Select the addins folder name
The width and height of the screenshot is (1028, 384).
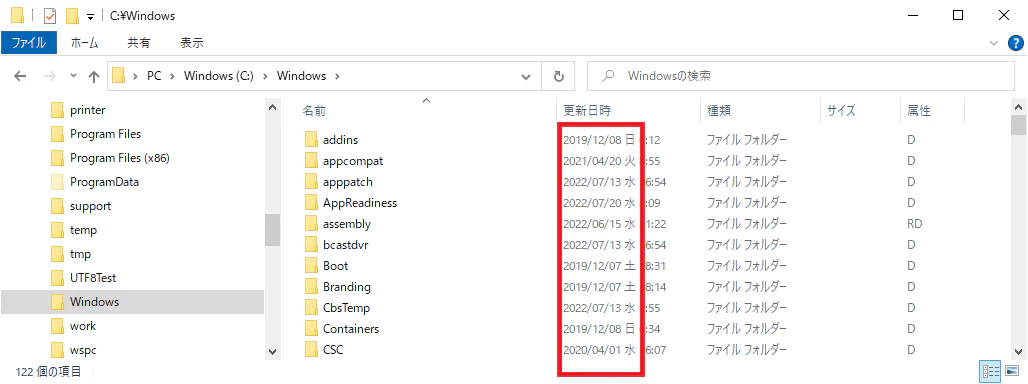pos(340,140)
